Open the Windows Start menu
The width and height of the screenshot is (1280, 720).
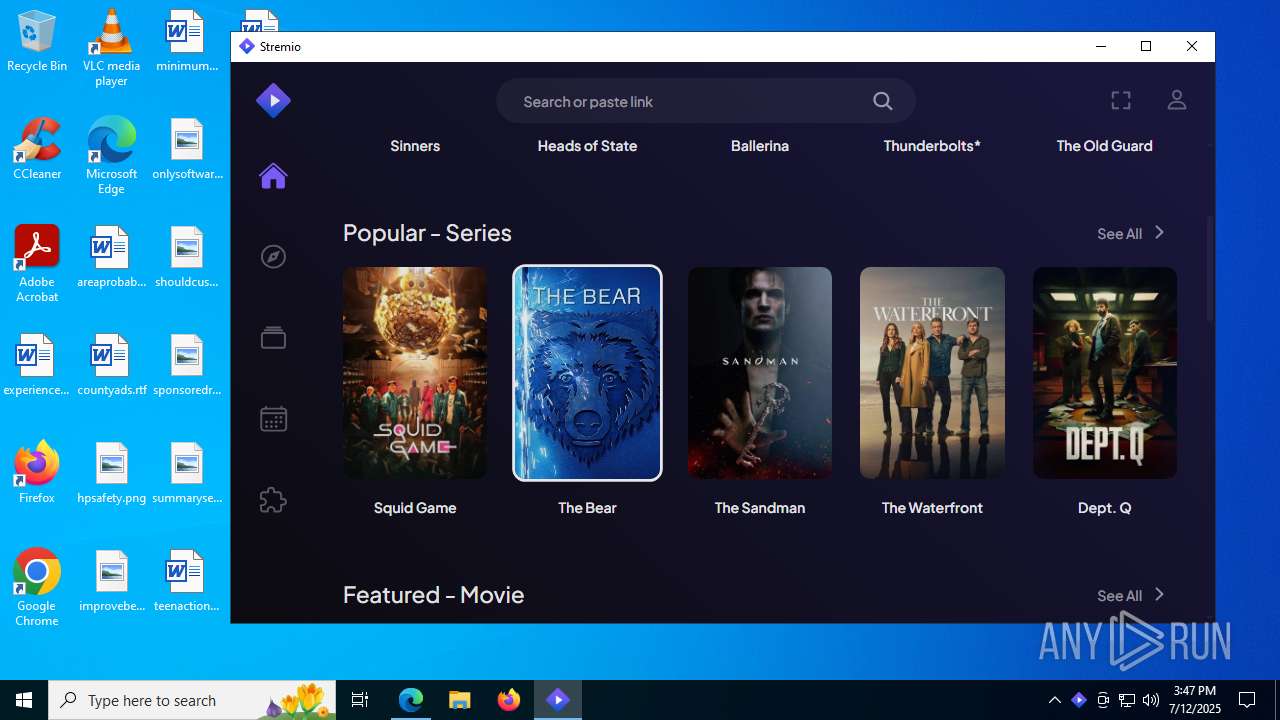[x=24, y=700]
